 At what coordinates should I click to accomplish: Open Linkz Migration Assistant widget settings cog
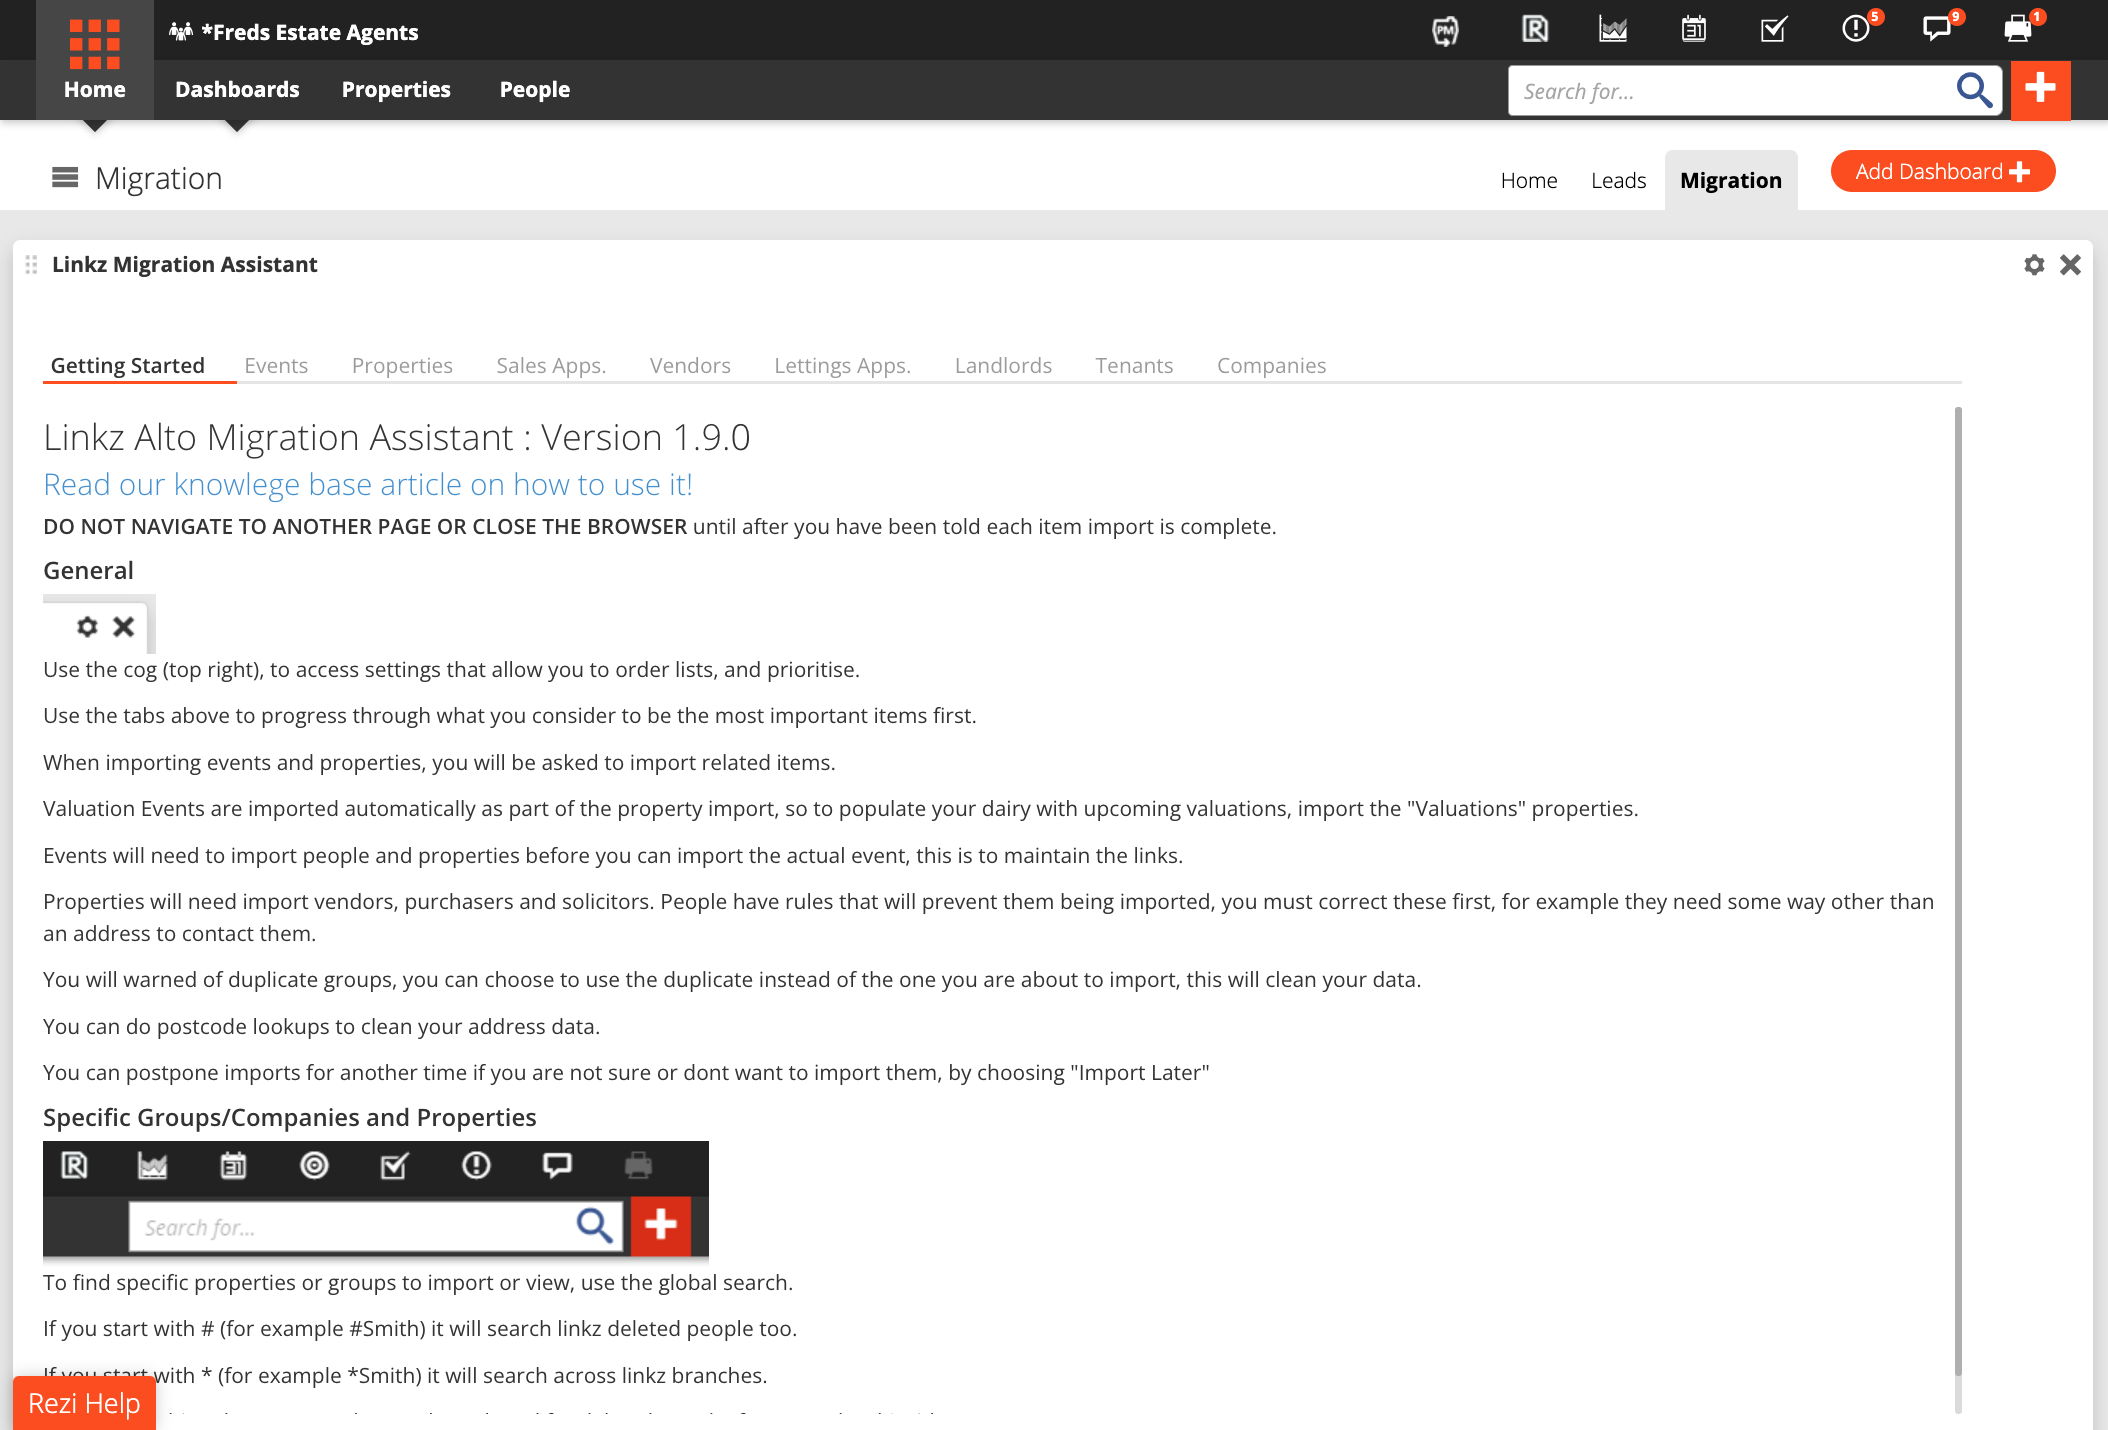pos(2034,265)
